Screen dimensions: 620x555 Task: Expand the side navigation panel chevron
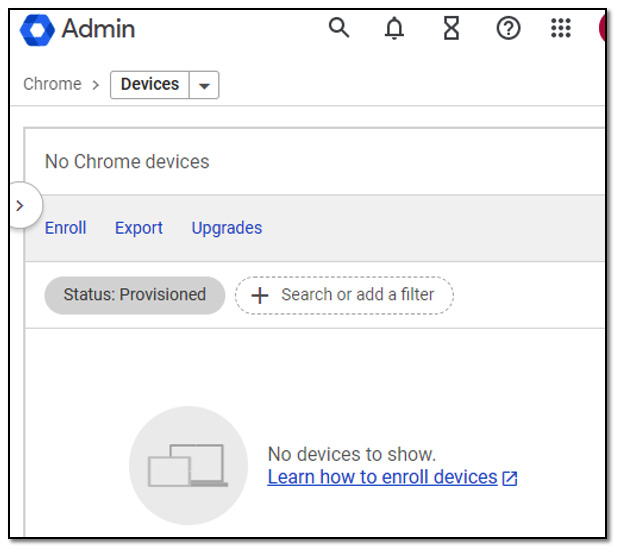20,206
